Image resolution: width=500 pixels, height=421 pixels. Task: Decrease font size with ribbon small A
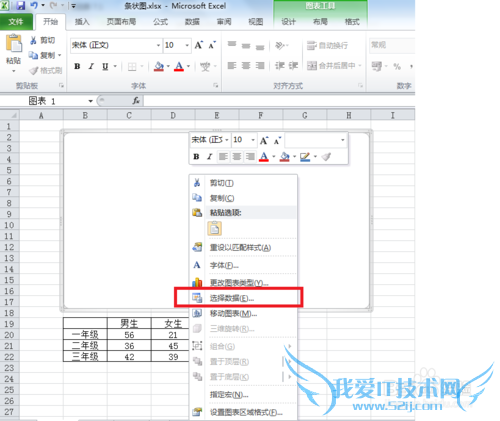(x=212, y=45)
